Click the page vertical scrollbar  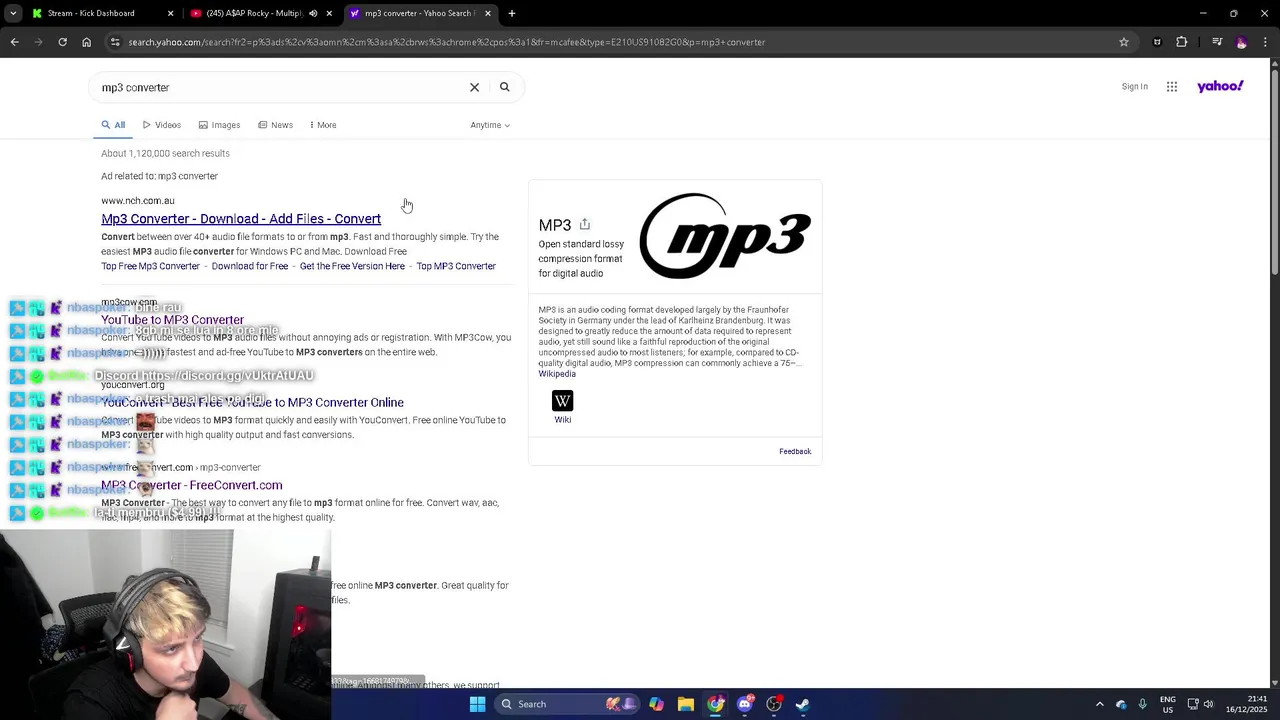pos(1274,170)
